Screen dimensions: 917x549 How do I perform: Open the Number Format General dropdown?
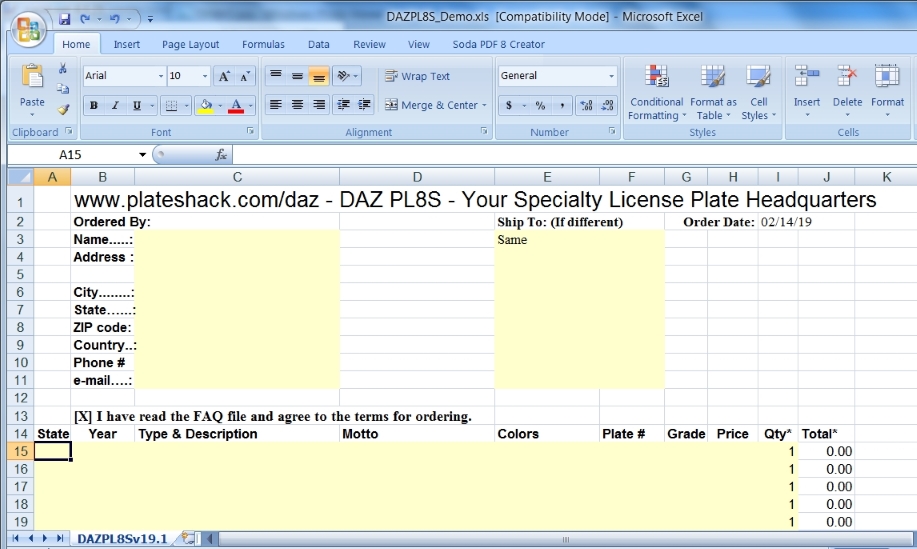coord(611,76)
